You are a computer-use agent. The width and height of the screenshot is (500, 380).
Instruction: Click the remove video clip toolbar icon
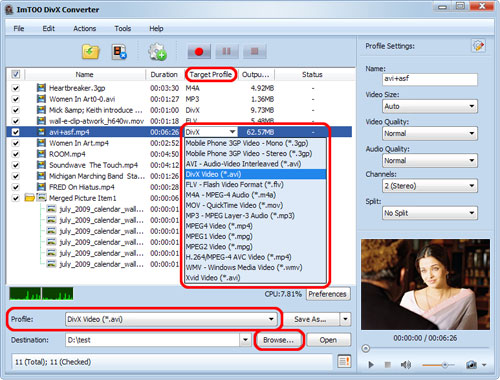click(x=119, y=52)
